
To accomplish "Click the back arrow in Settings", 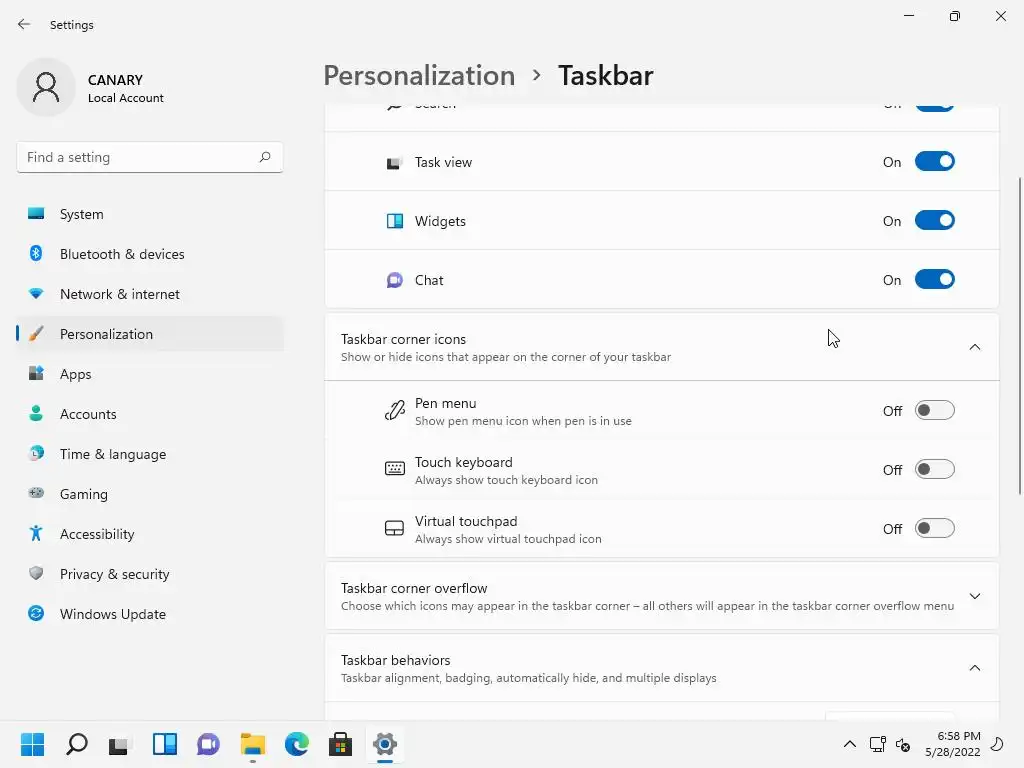I will point(24,24).
